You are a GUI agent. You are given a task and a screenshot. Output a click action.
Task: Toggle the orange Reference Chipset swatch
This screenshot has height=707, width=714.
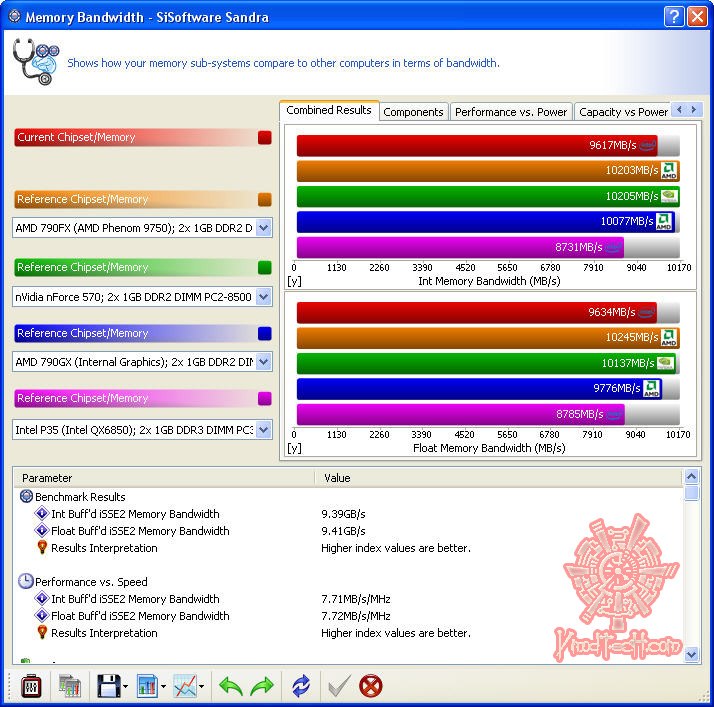(265, 199)
